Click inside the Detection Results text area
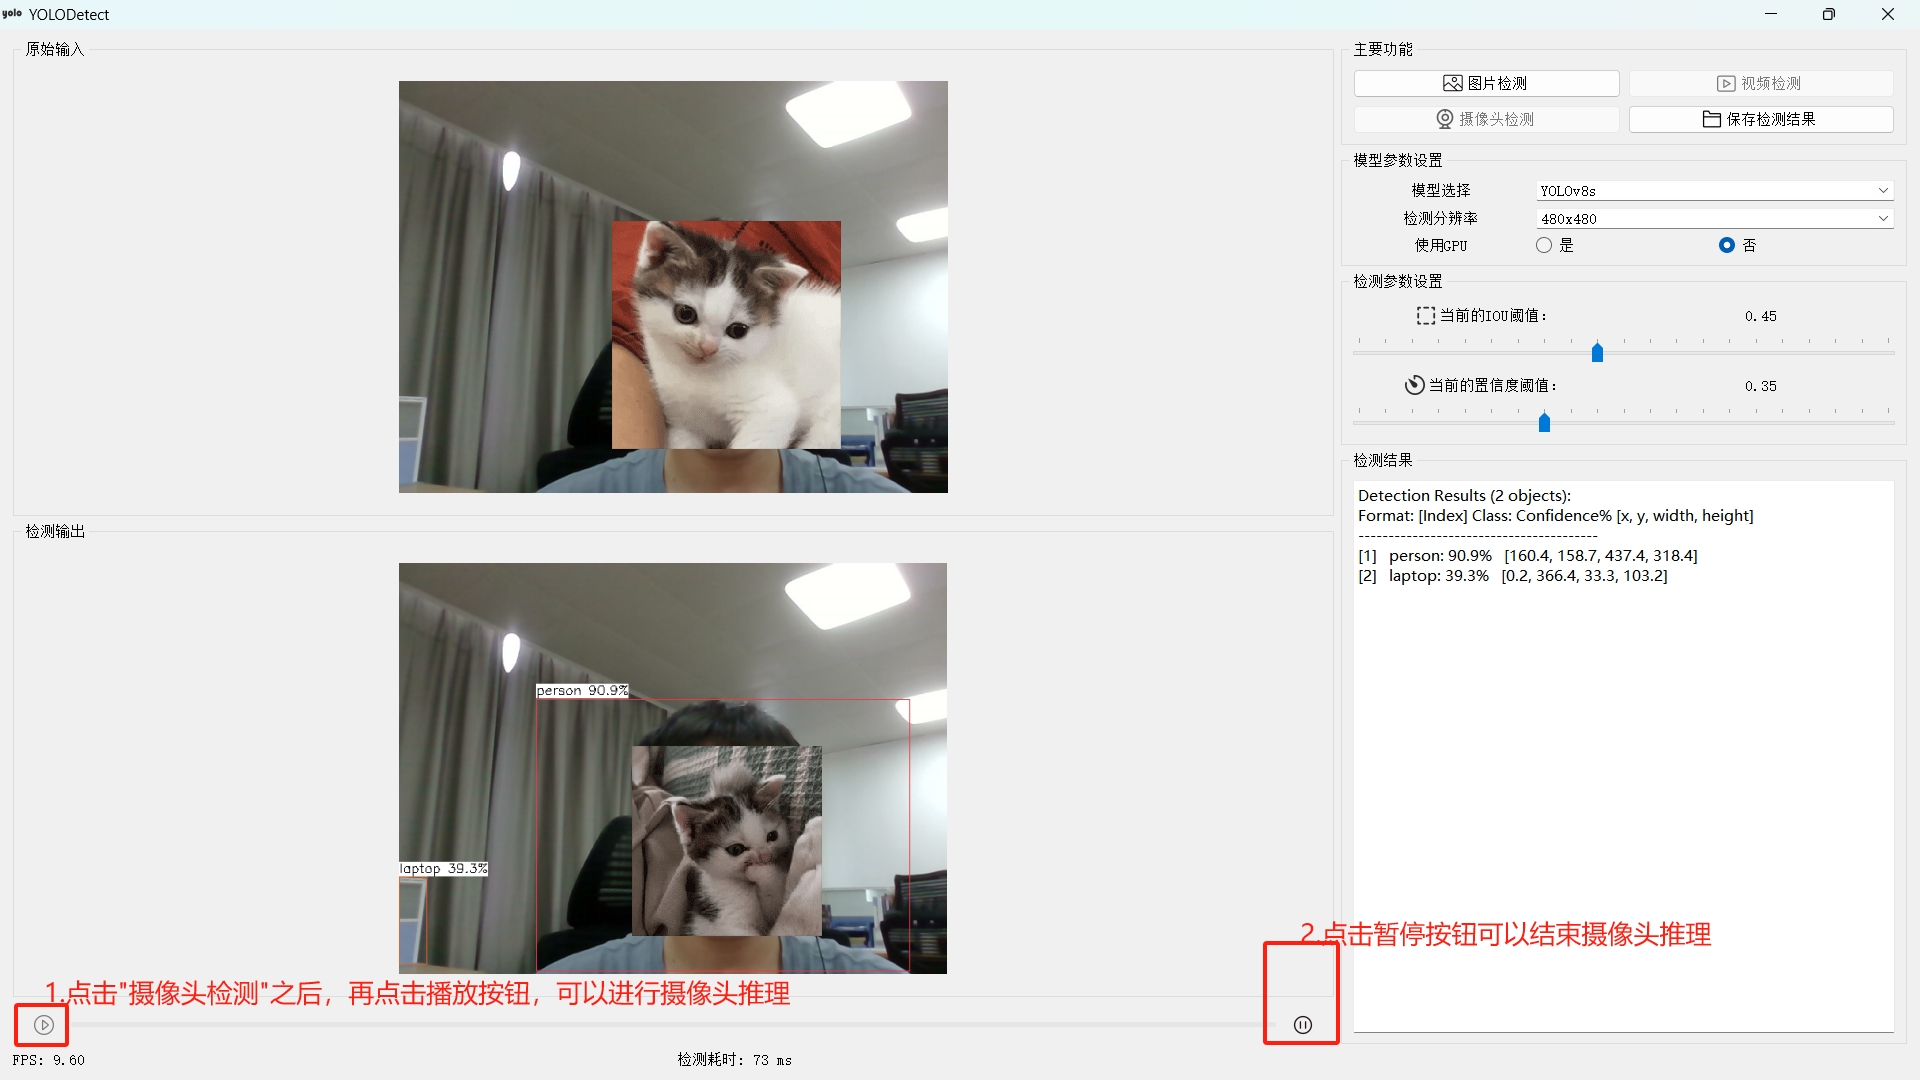Viewport: 1920px width, 1080px height. [1620, 700]
